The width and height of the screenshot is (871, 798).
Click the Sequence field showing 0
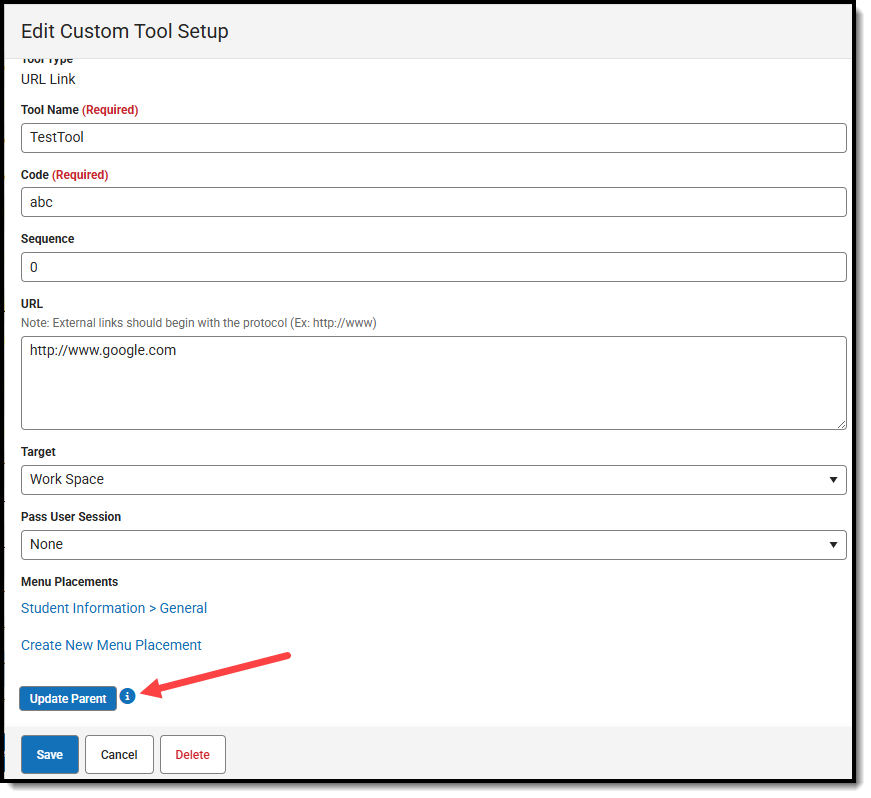[x=434, y=266]
